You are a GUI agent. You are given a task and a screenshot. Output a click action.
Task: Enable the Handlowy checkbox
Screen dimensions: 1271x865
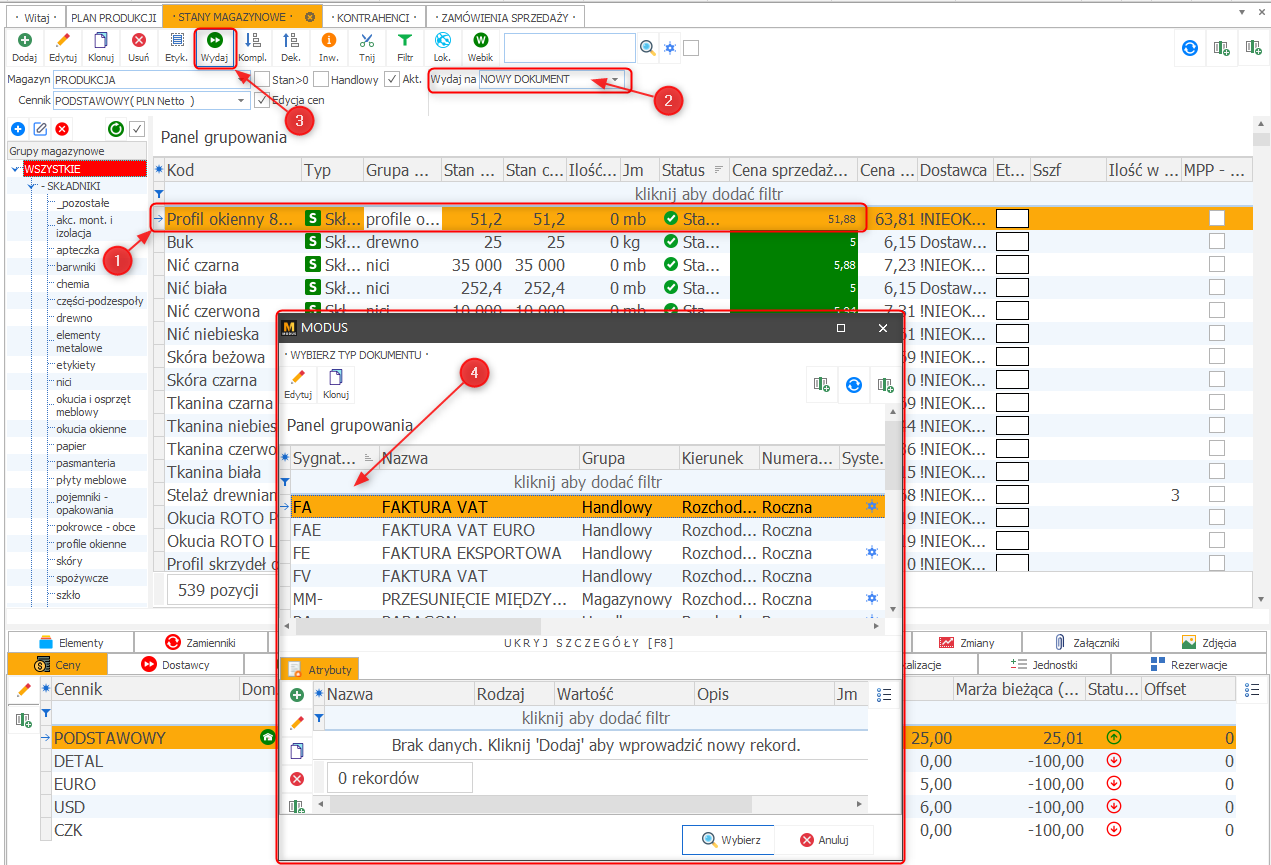[321, 79]
